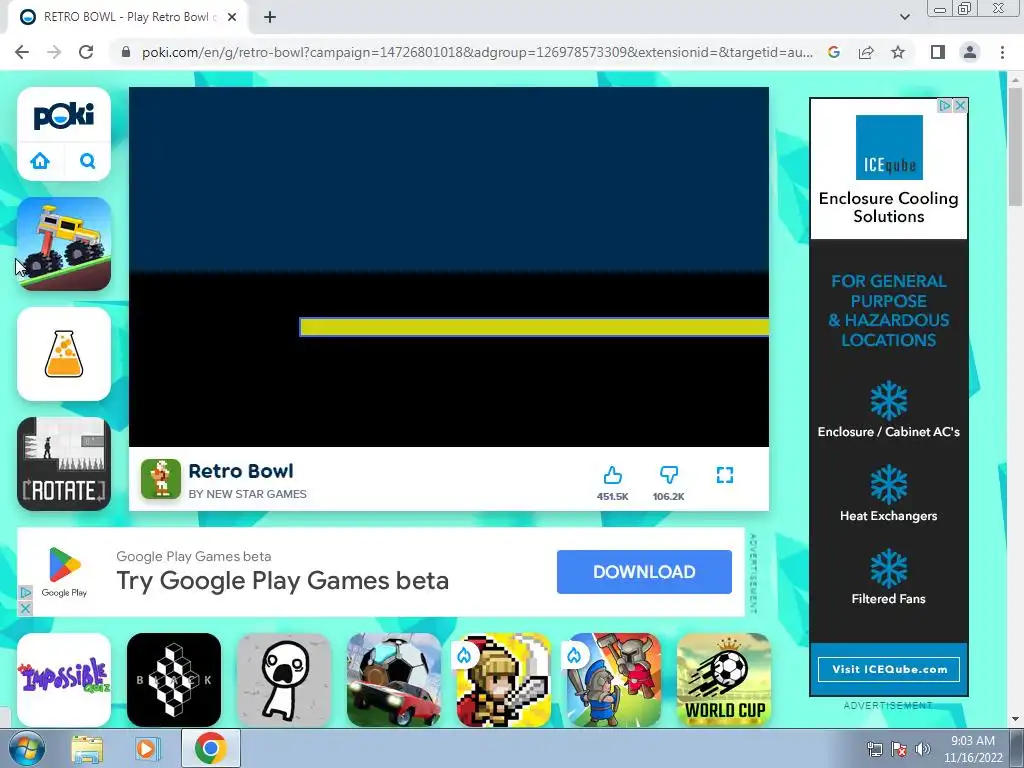
Task: Go back in Chrome
Action: point(22,52)
